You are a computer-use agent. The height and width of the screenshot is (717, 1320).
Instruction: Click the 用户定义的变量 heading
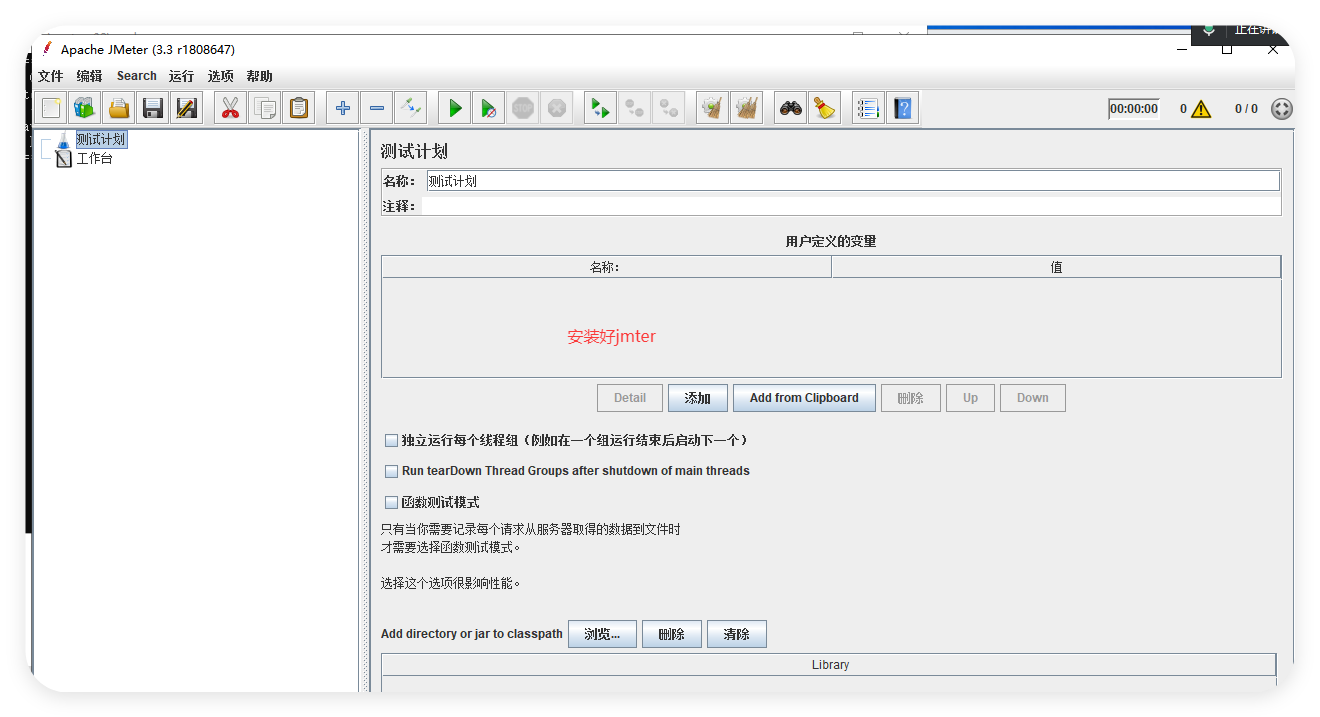tap(831, 241)
